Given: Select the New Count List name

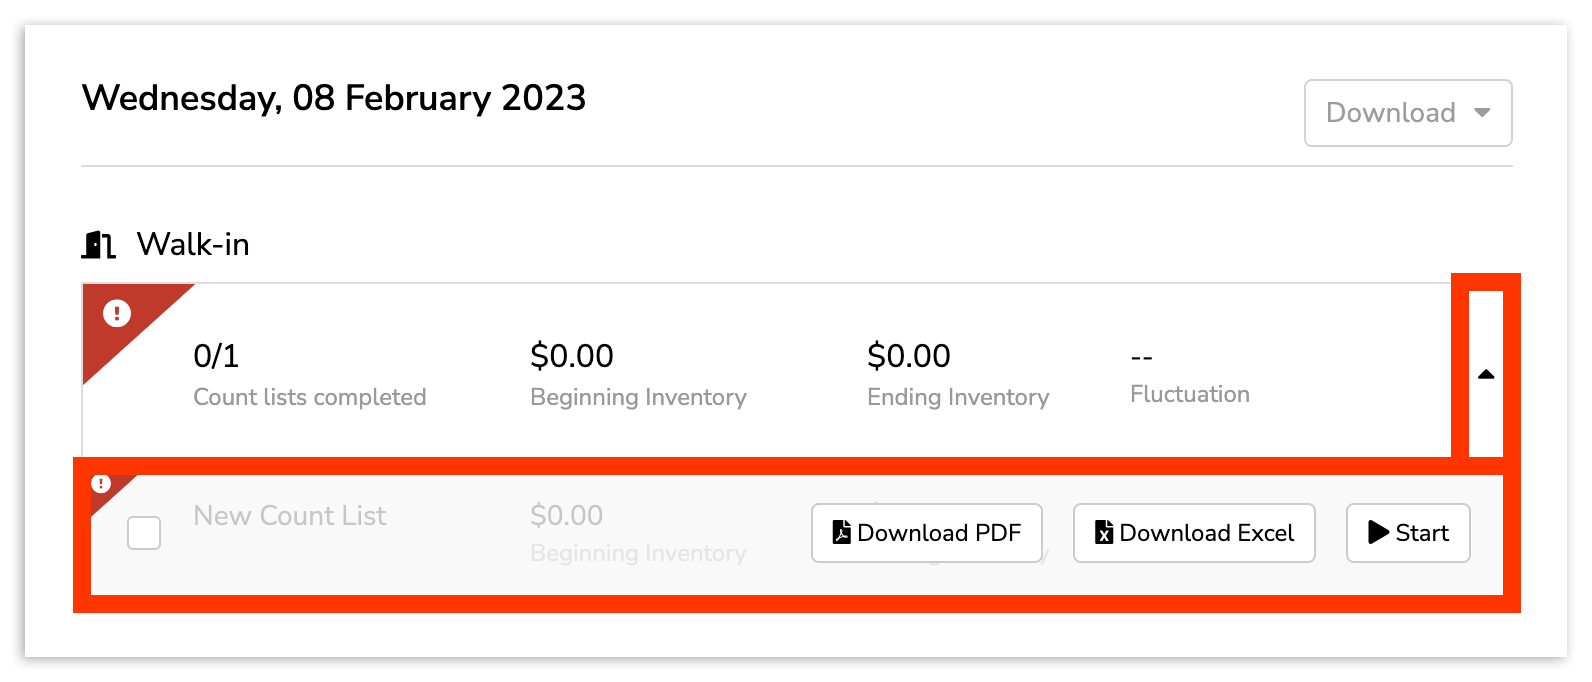Looking at the screenshot, I should coord(290,516).
